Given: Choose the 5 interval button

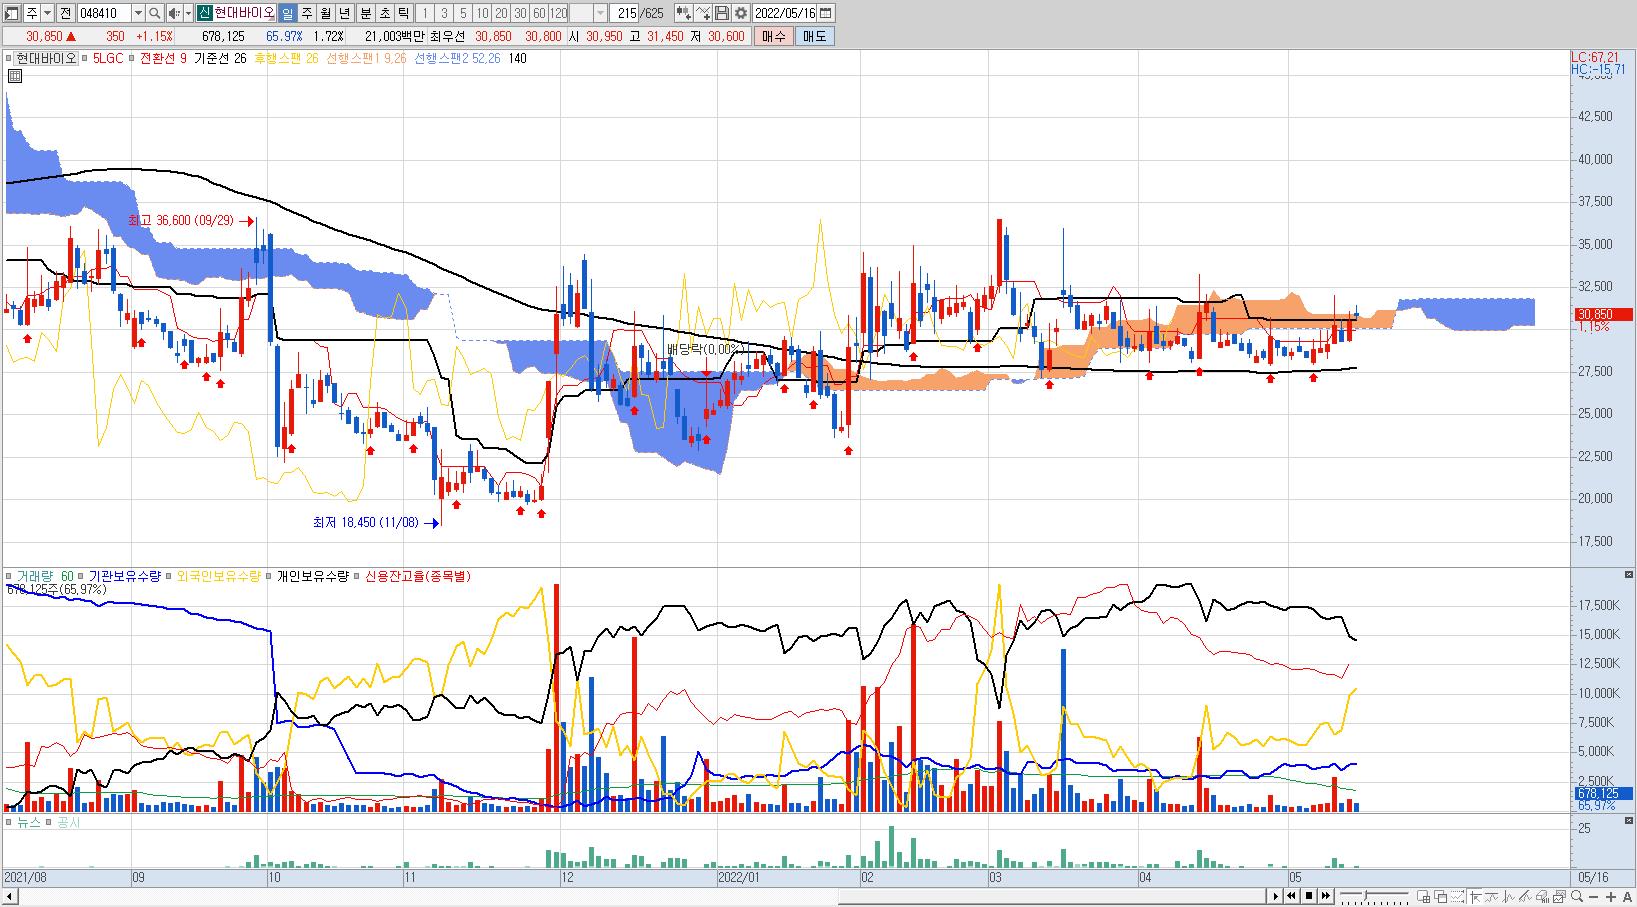Looking at the screenshot, I should point(463,13).
